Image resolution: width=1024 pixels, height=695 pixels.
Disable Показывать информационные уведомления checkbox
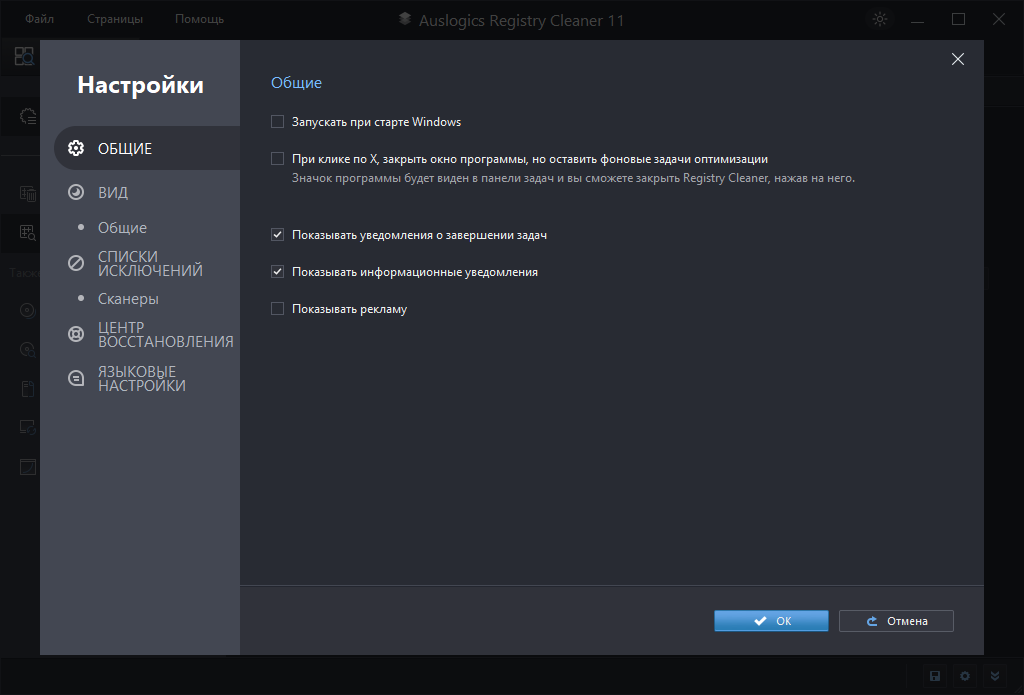[278, 272]
